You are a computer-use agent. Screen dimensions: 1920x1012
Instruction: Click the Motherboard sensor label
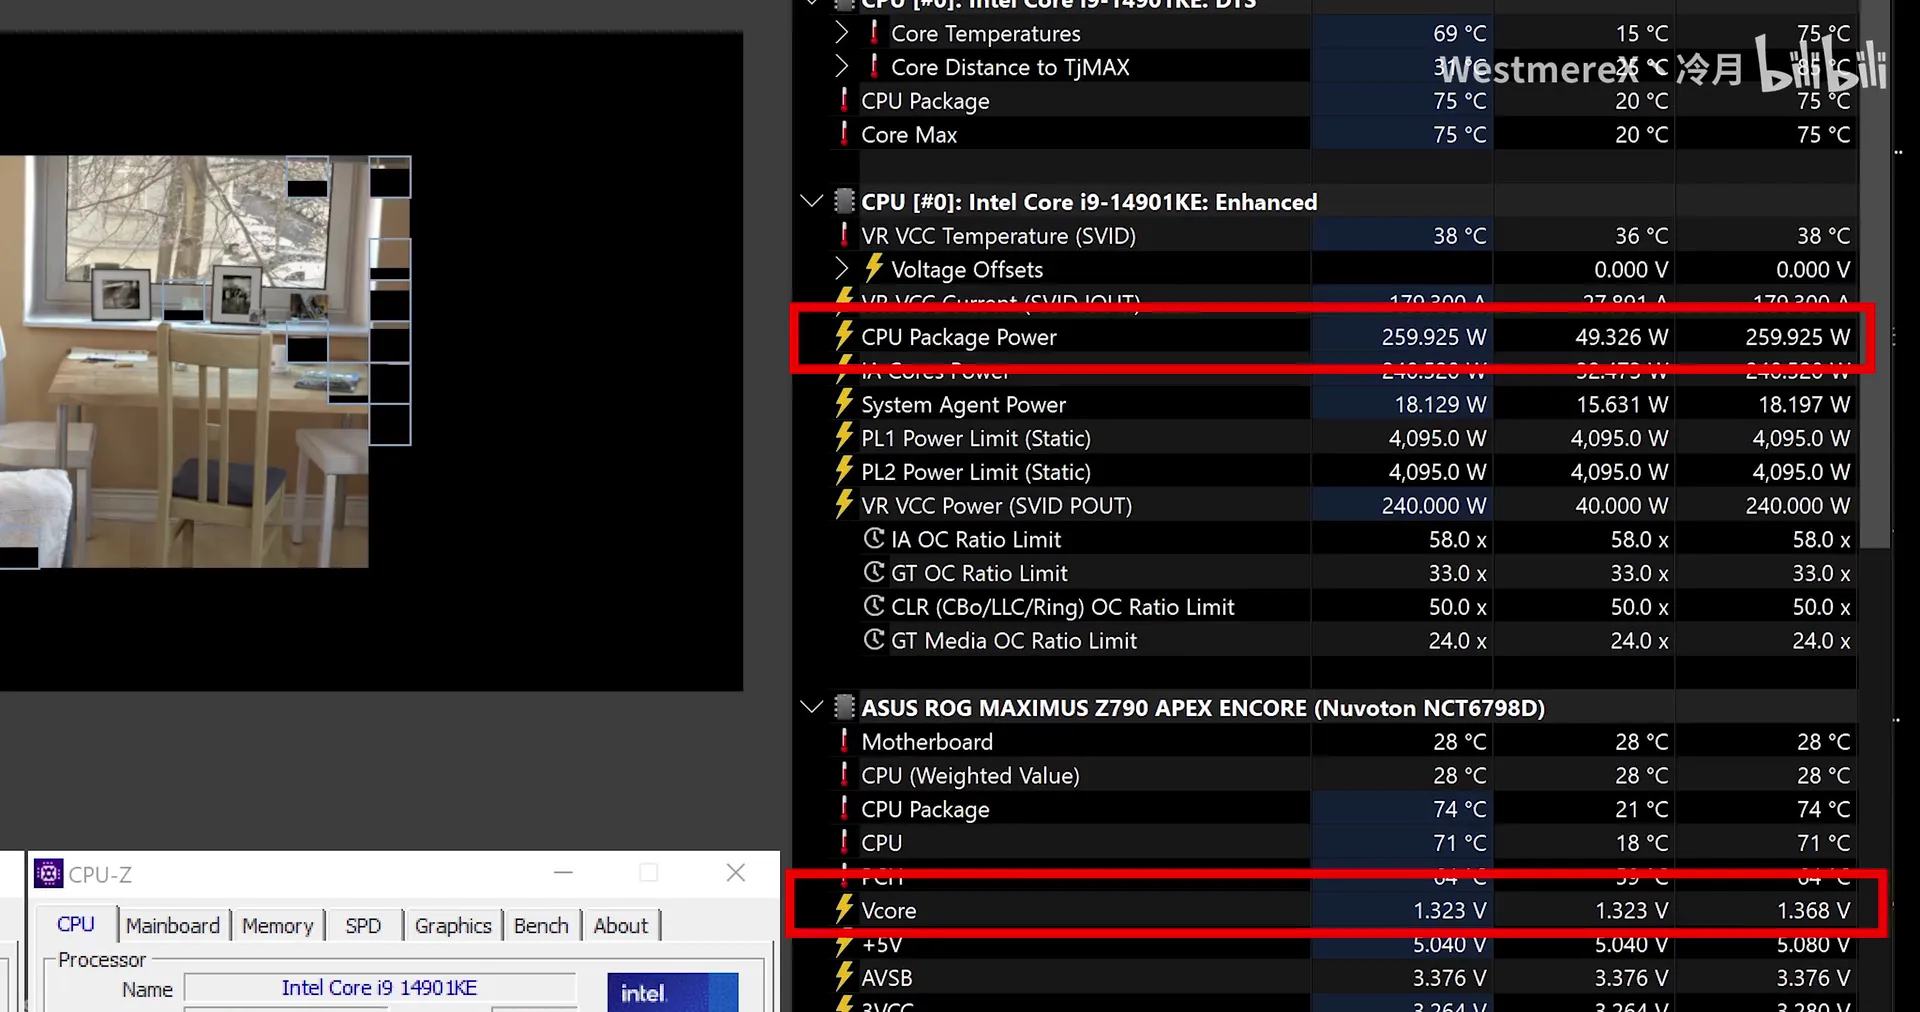coord(927,742)
